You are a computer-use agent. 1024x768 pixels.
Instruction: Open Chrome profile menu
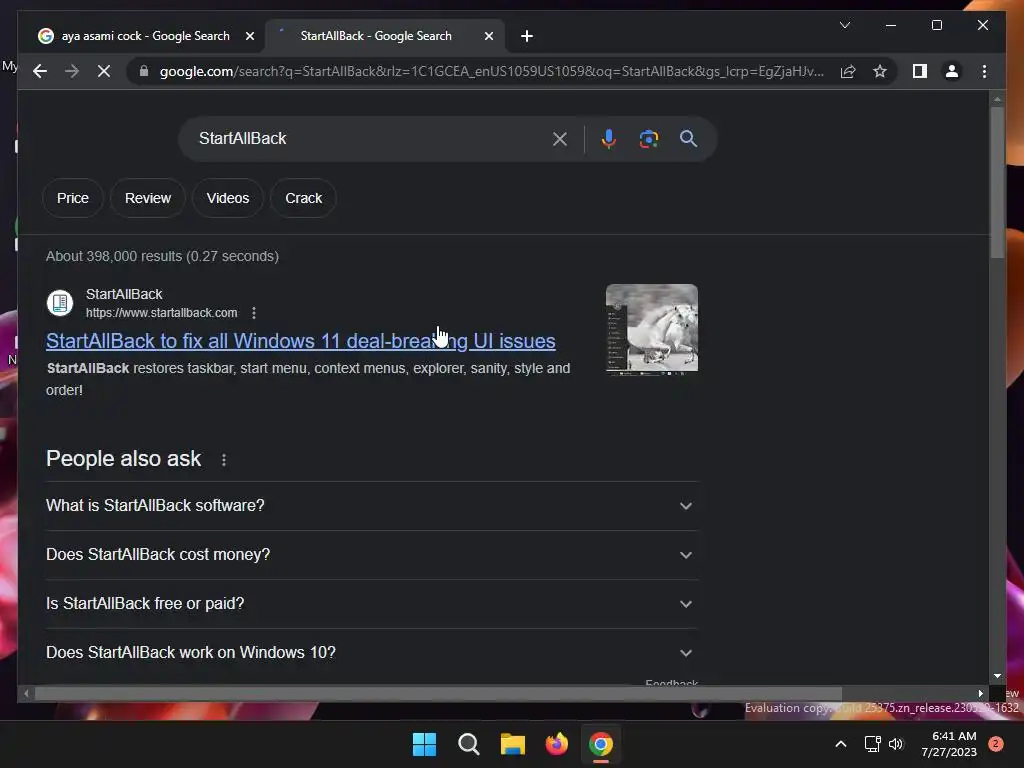[x=952, y=71]
